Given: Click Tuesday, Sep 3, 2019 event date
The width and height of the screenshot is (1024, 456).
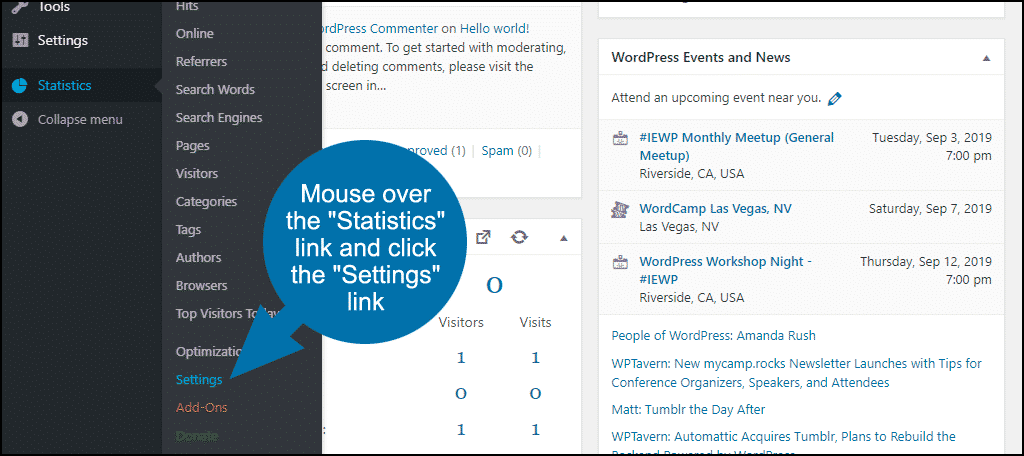Looking at the screenshot, I should (932, 138).
